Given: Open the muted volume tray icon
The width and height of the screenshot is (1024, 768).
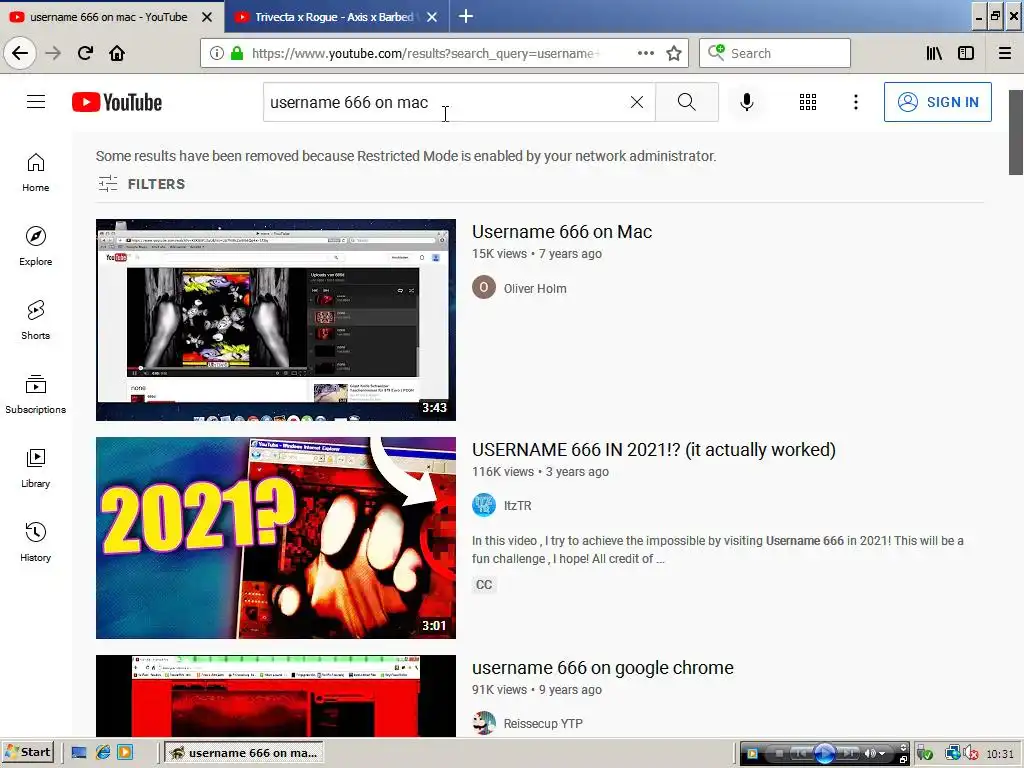Looking at the screenshot, I should (970, 754).
